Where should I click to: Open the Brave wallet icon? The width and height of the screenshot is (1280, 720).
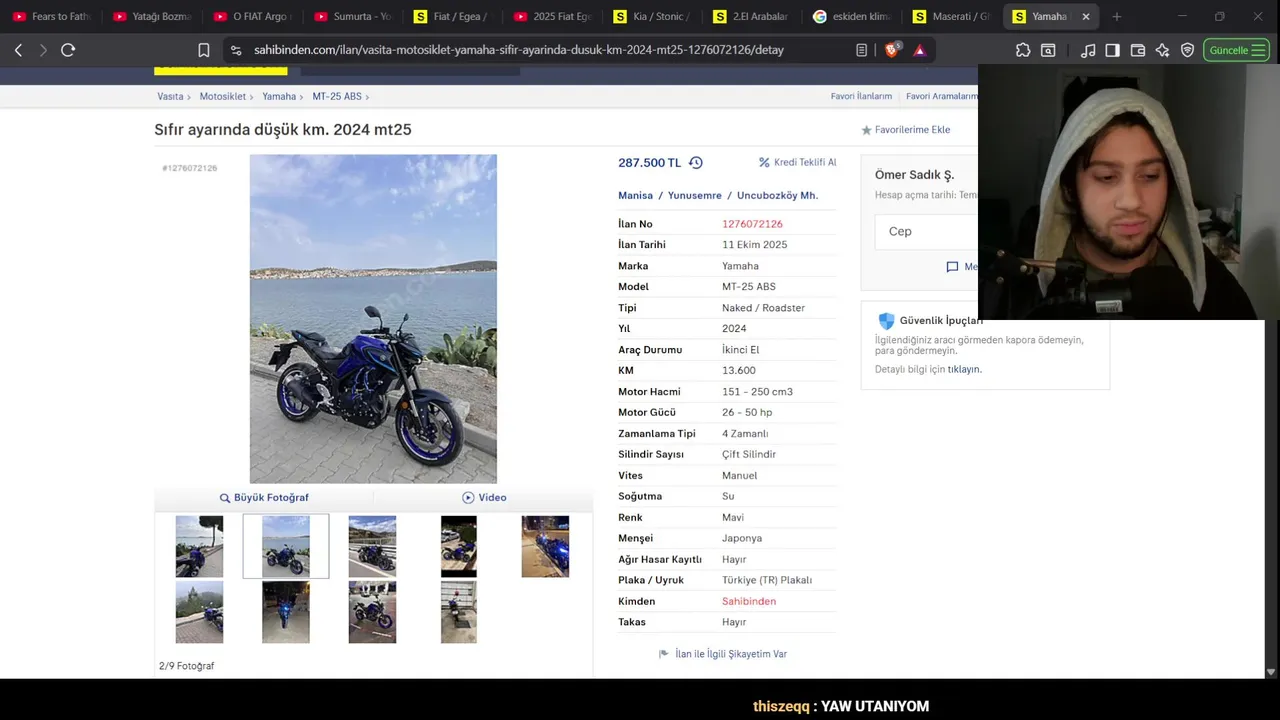pos(1138,50)
